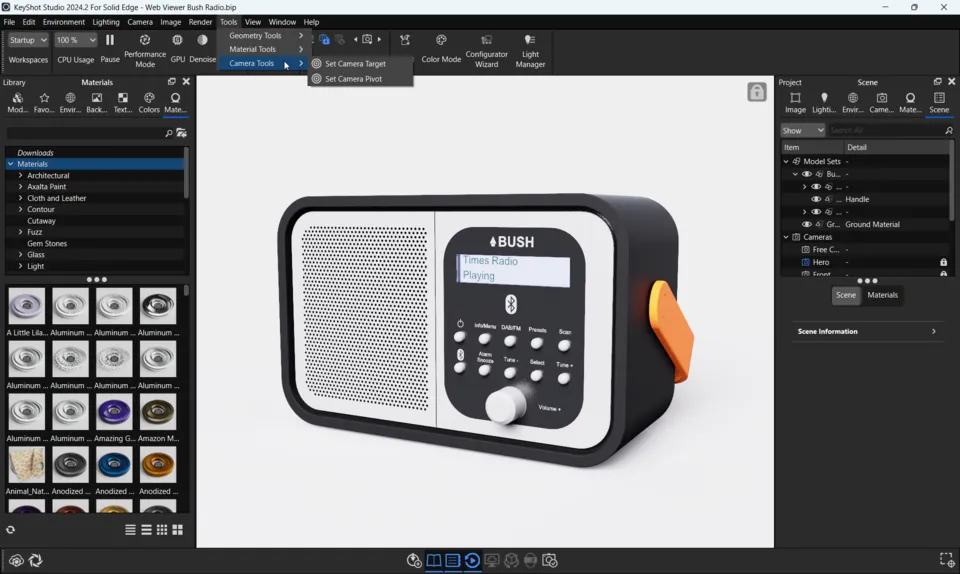Open Material tab in Project panel
The image size is (960, 574).
[910, 102]
